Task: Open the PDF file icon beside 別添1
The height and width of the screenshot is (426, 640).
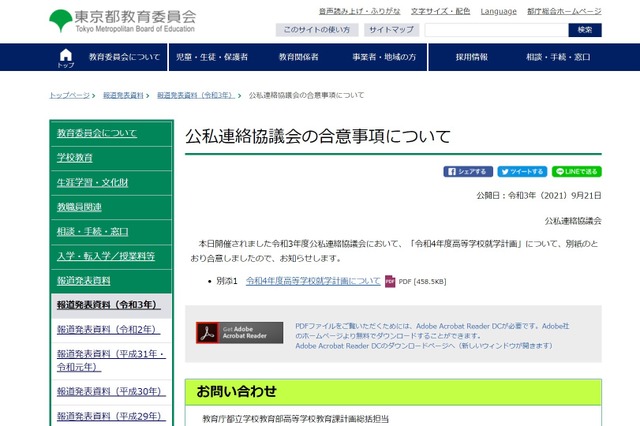Action: pyautogui.click(x=390, y=281)
